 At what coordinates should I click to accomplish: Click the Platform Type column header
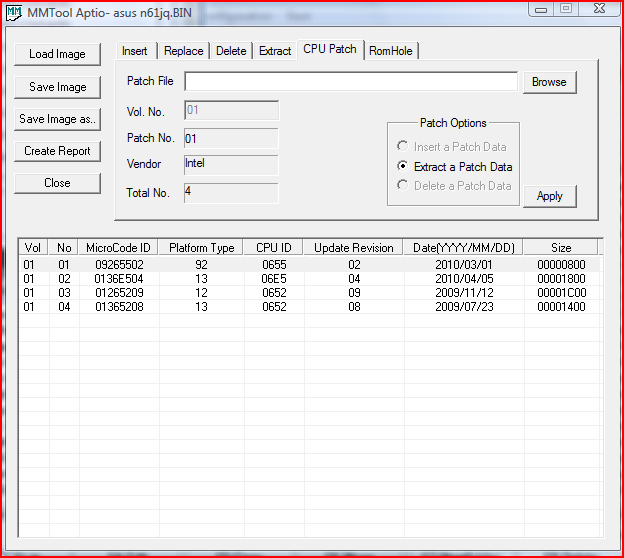click(201, 248)
